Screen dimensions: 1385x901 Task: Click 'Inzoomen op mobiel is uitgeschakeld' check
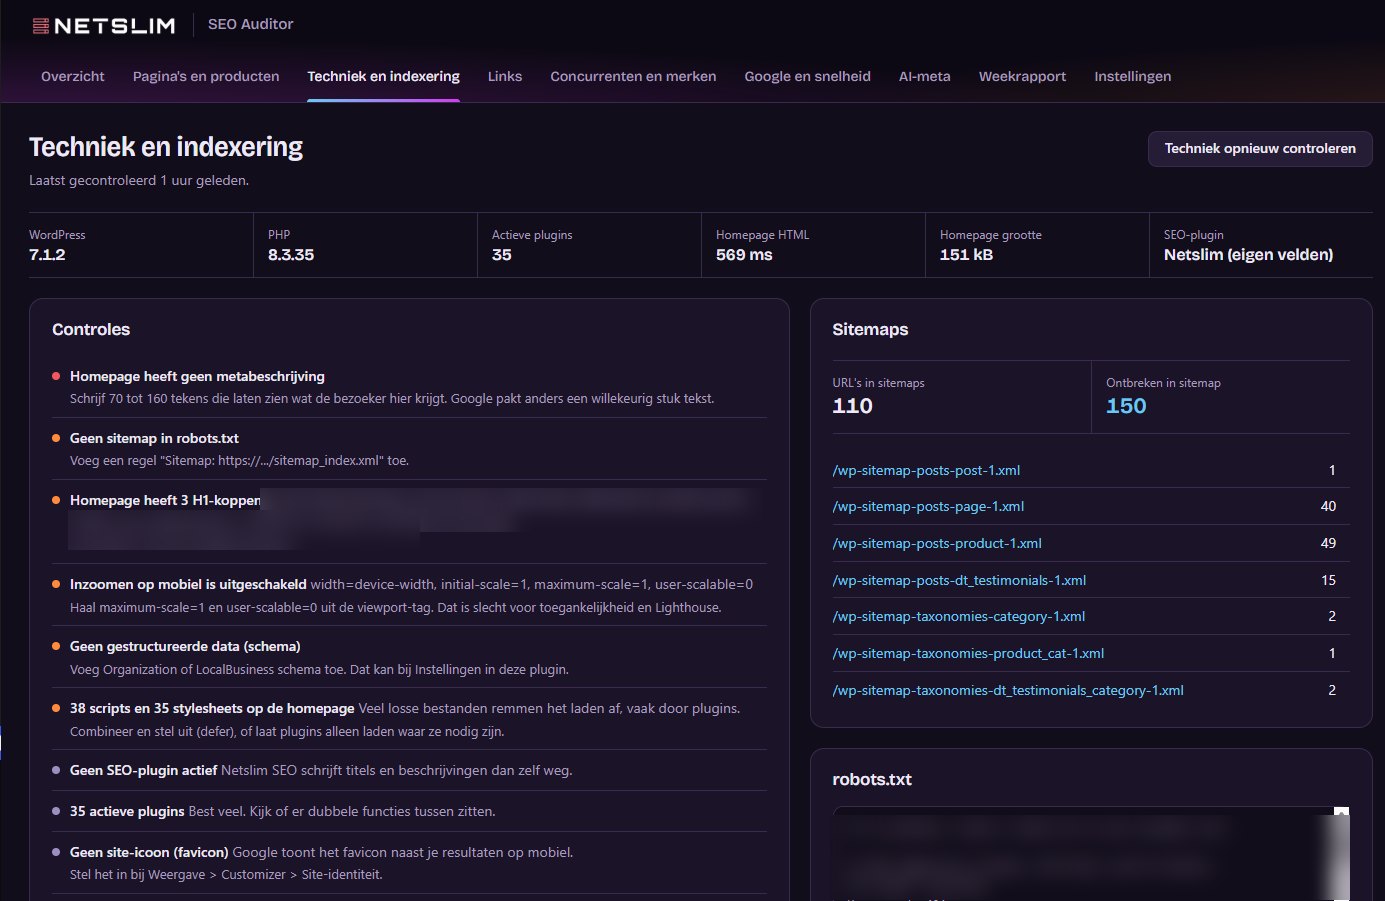coord(188,584)
